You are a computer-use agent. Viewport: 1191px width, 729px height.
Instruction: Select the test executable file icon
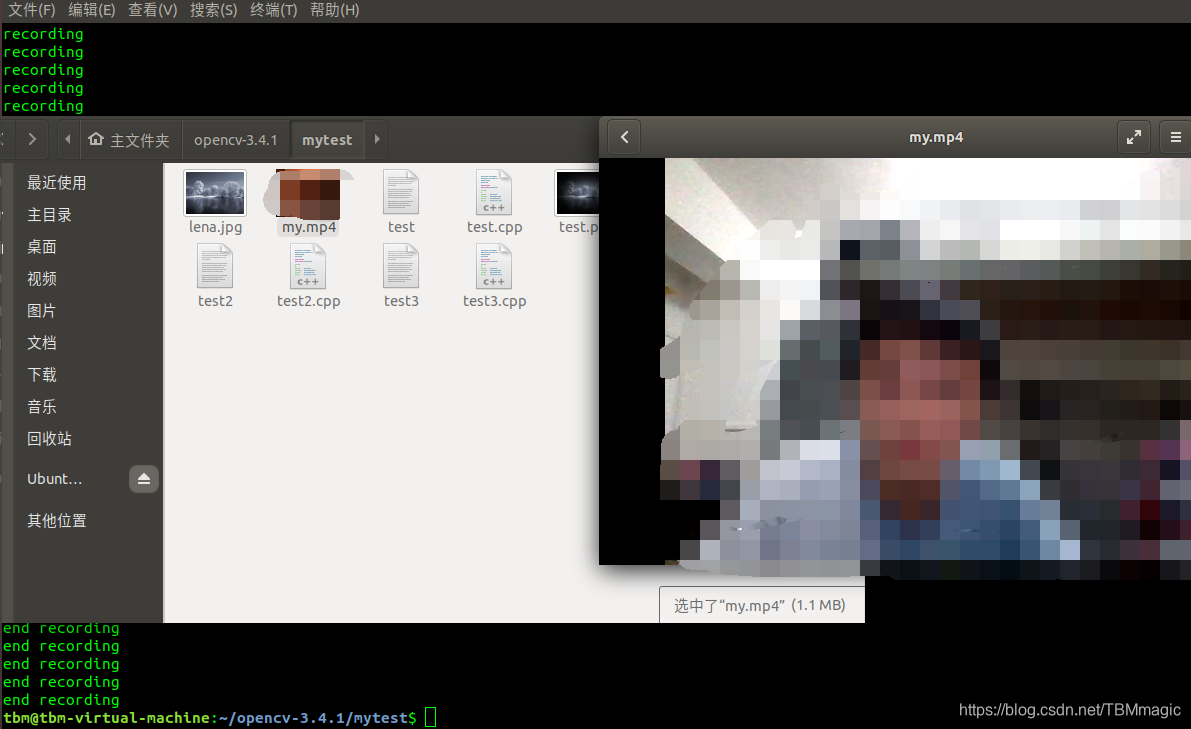[401, 193]
